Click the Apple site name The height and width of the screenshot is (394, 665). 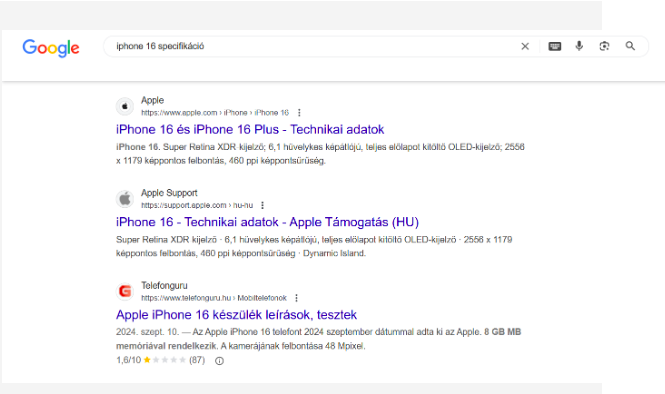(152, 101)
